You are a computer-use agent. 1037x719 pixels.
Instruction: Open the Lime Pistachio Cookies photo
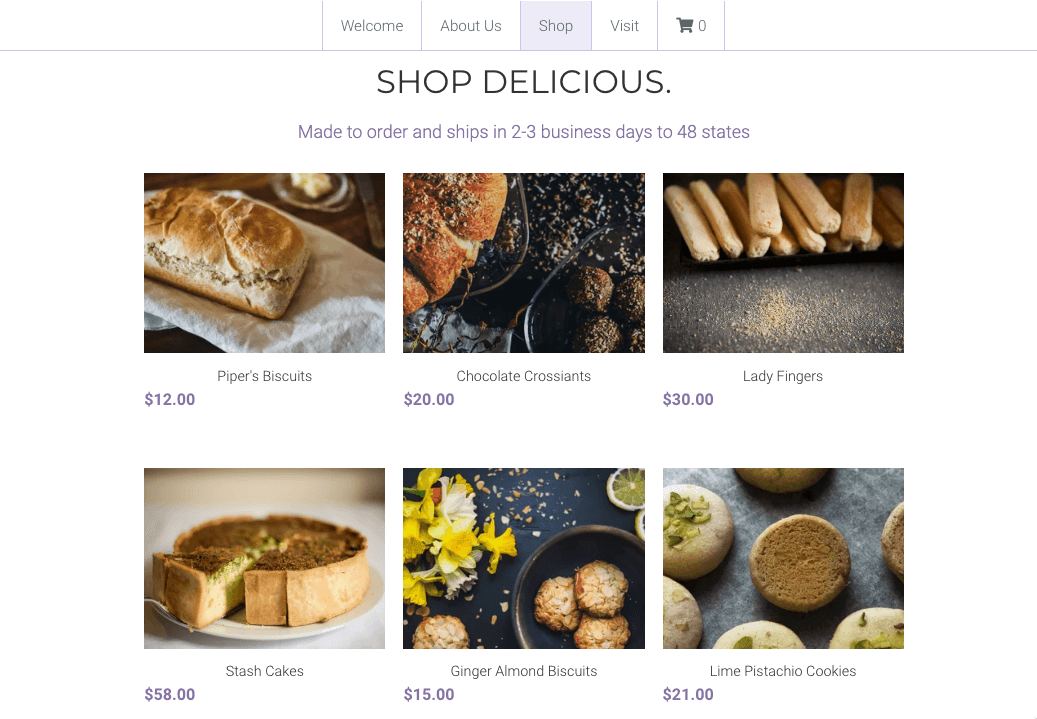[x=783, y=558]
